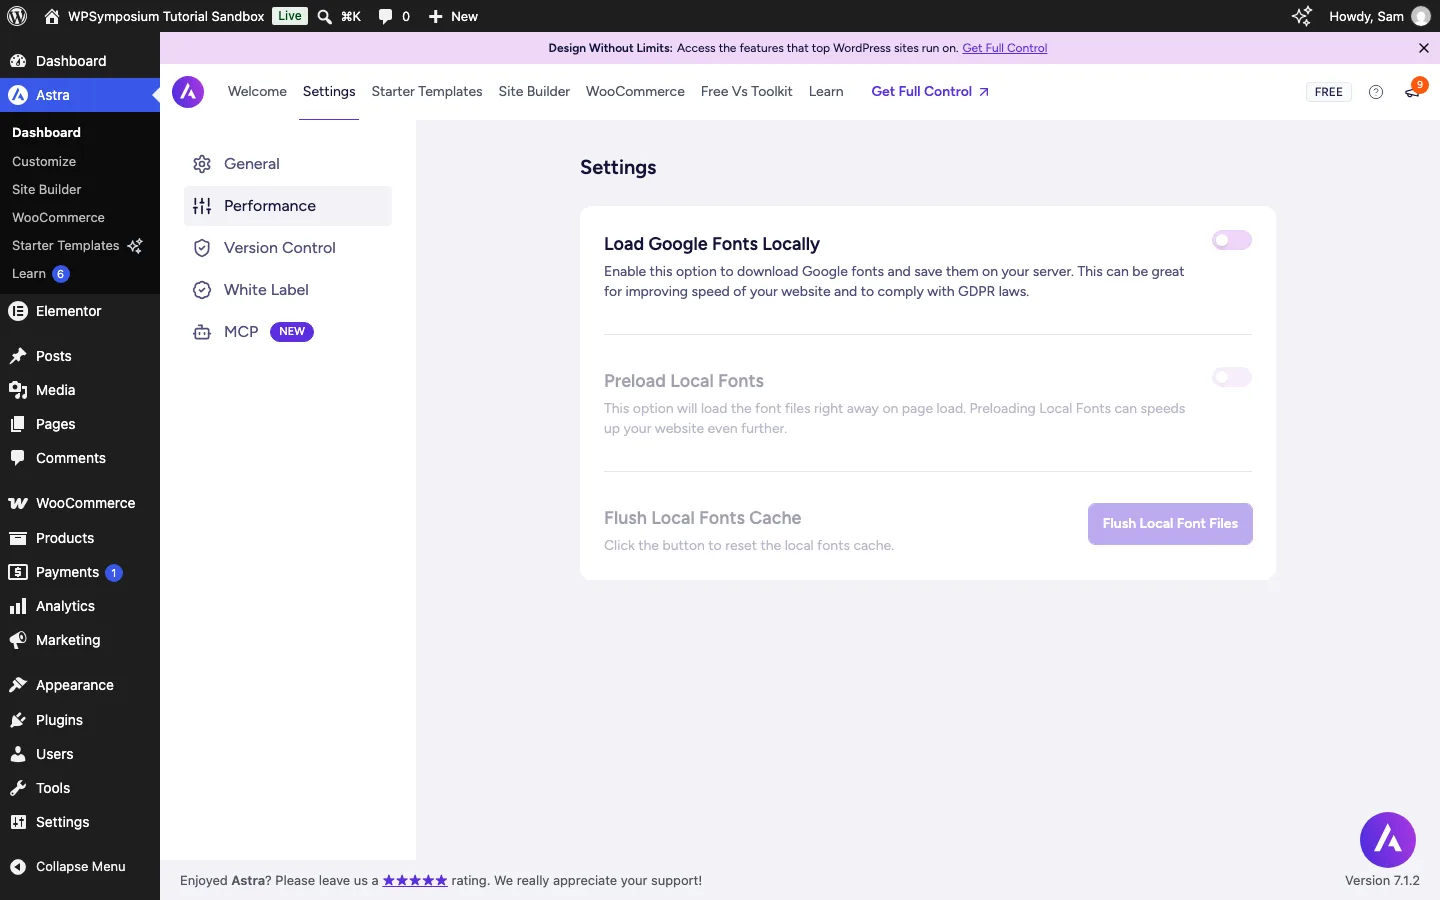Click the Analytics bar chart icon
Screen dimensions: 1440x900
click(17, 606)
